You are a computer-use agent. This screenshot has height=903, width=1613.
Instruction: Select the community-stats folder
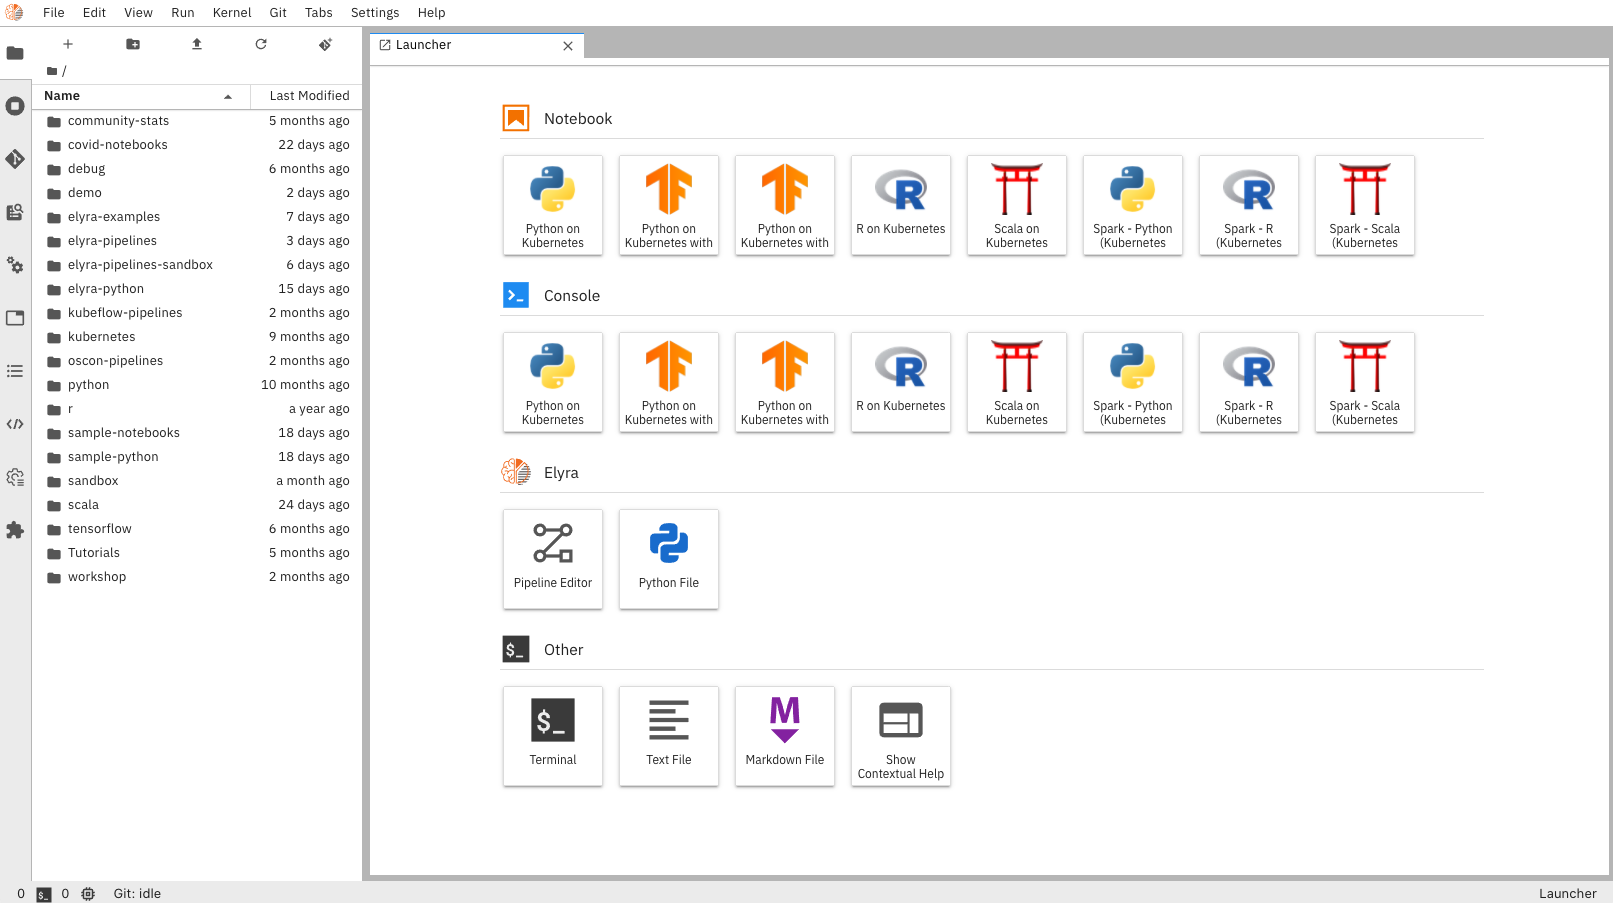pyautogui.click(x=197, y=121)
